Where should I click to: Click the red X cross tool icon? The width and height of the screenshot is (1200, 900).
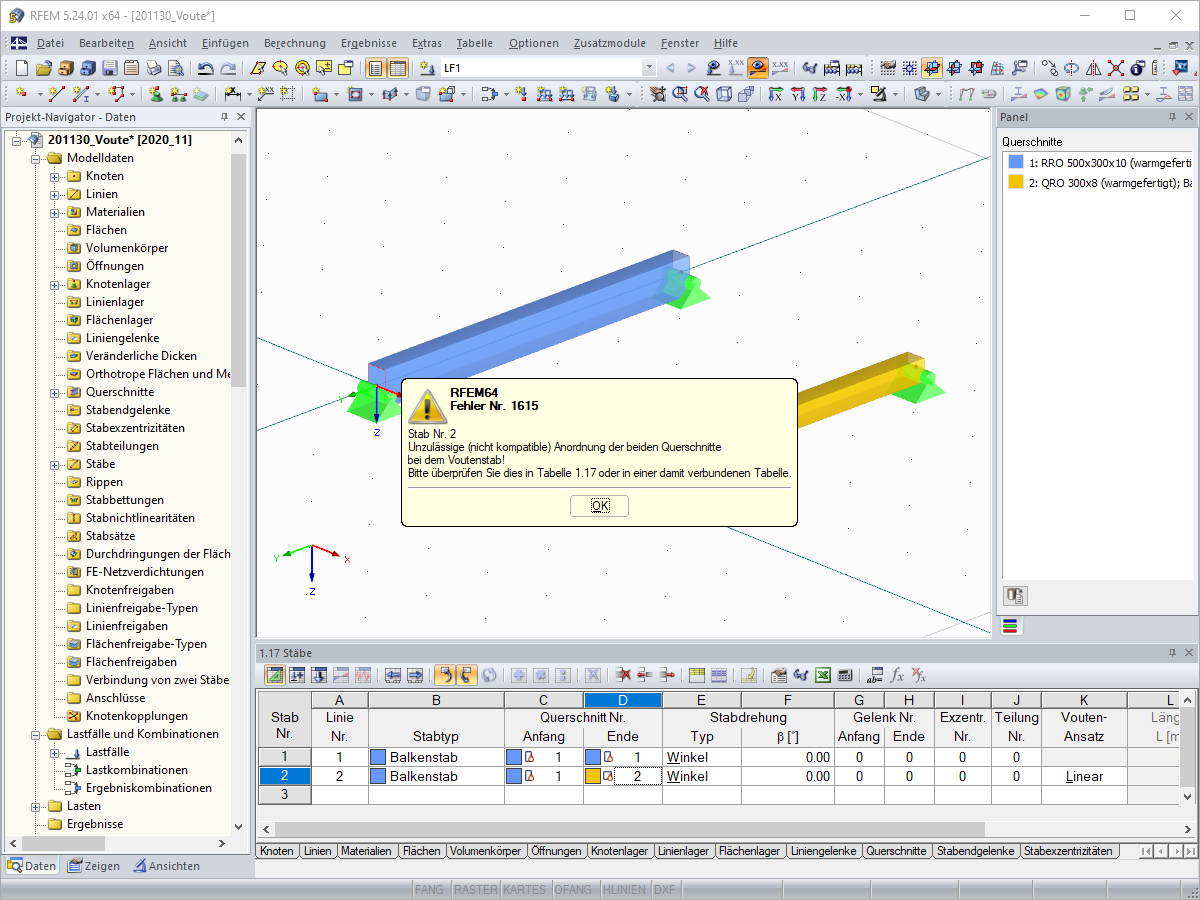point(1115,68)
